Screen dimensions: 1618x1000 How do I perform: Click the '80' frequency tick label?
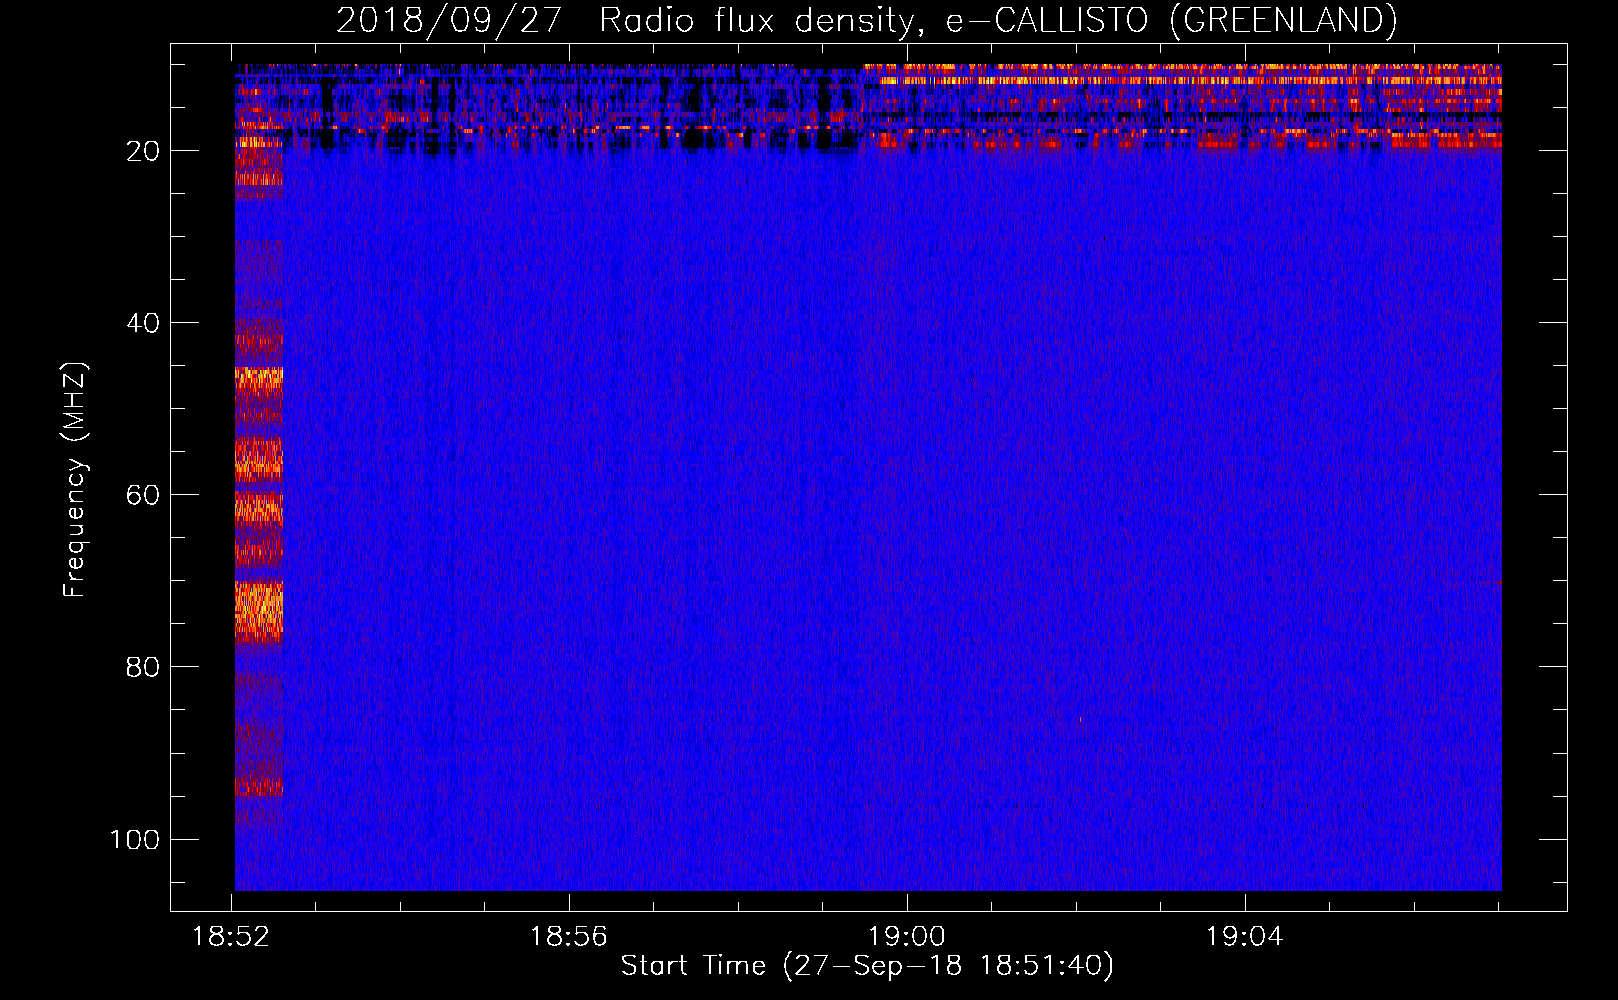click(143, 667)
